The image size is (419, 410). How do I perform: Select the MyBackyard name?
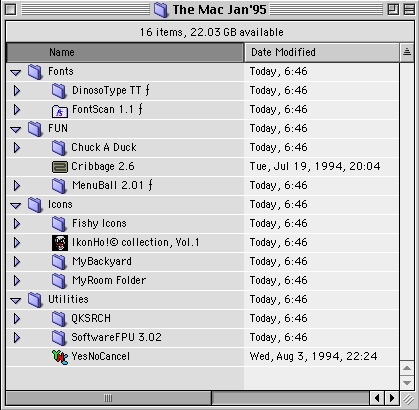102,262
